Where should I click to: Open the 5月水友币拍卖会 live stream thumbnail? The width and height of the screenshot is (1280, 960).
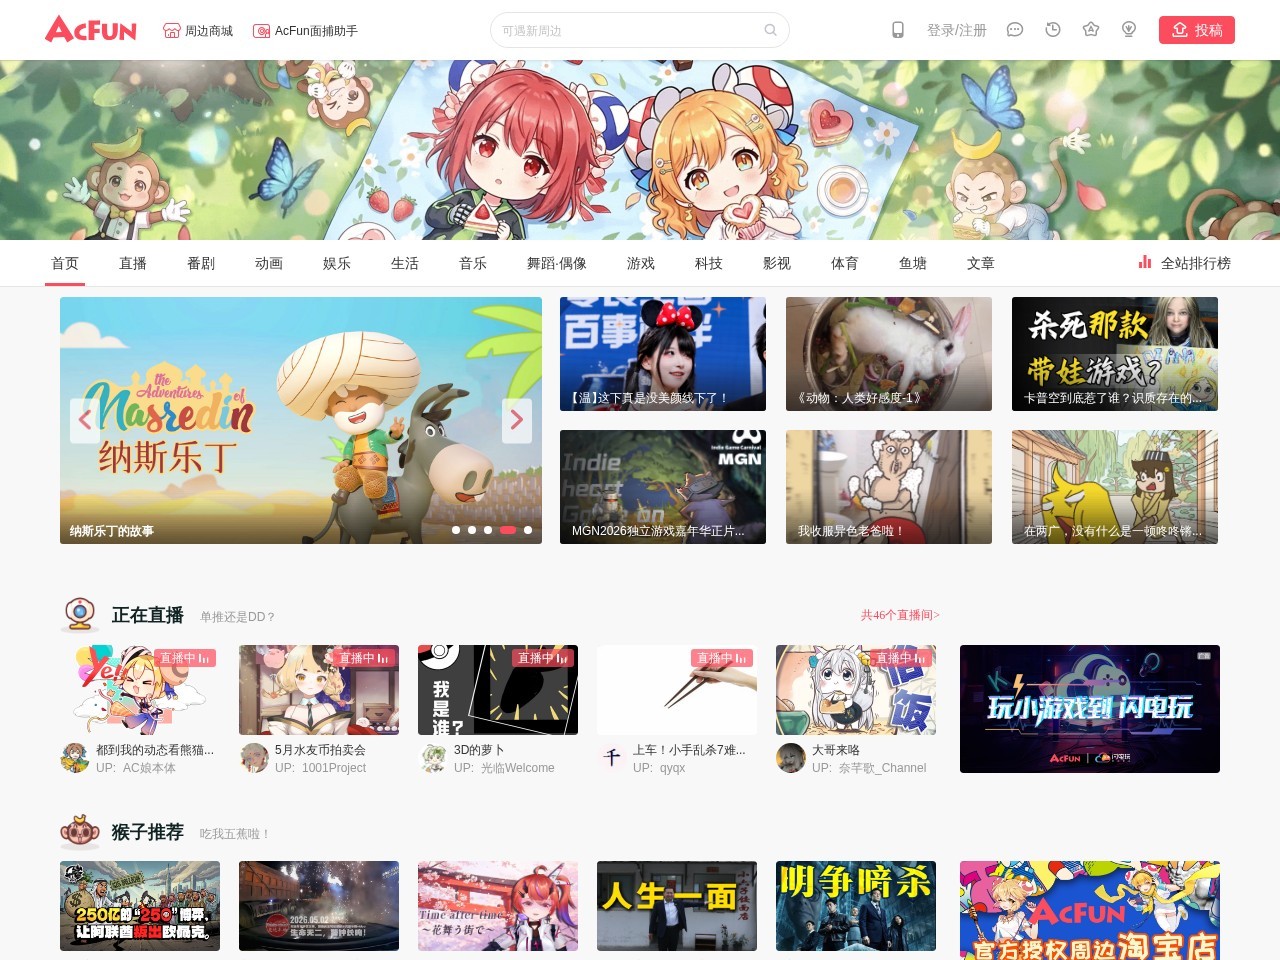(319, 690)
